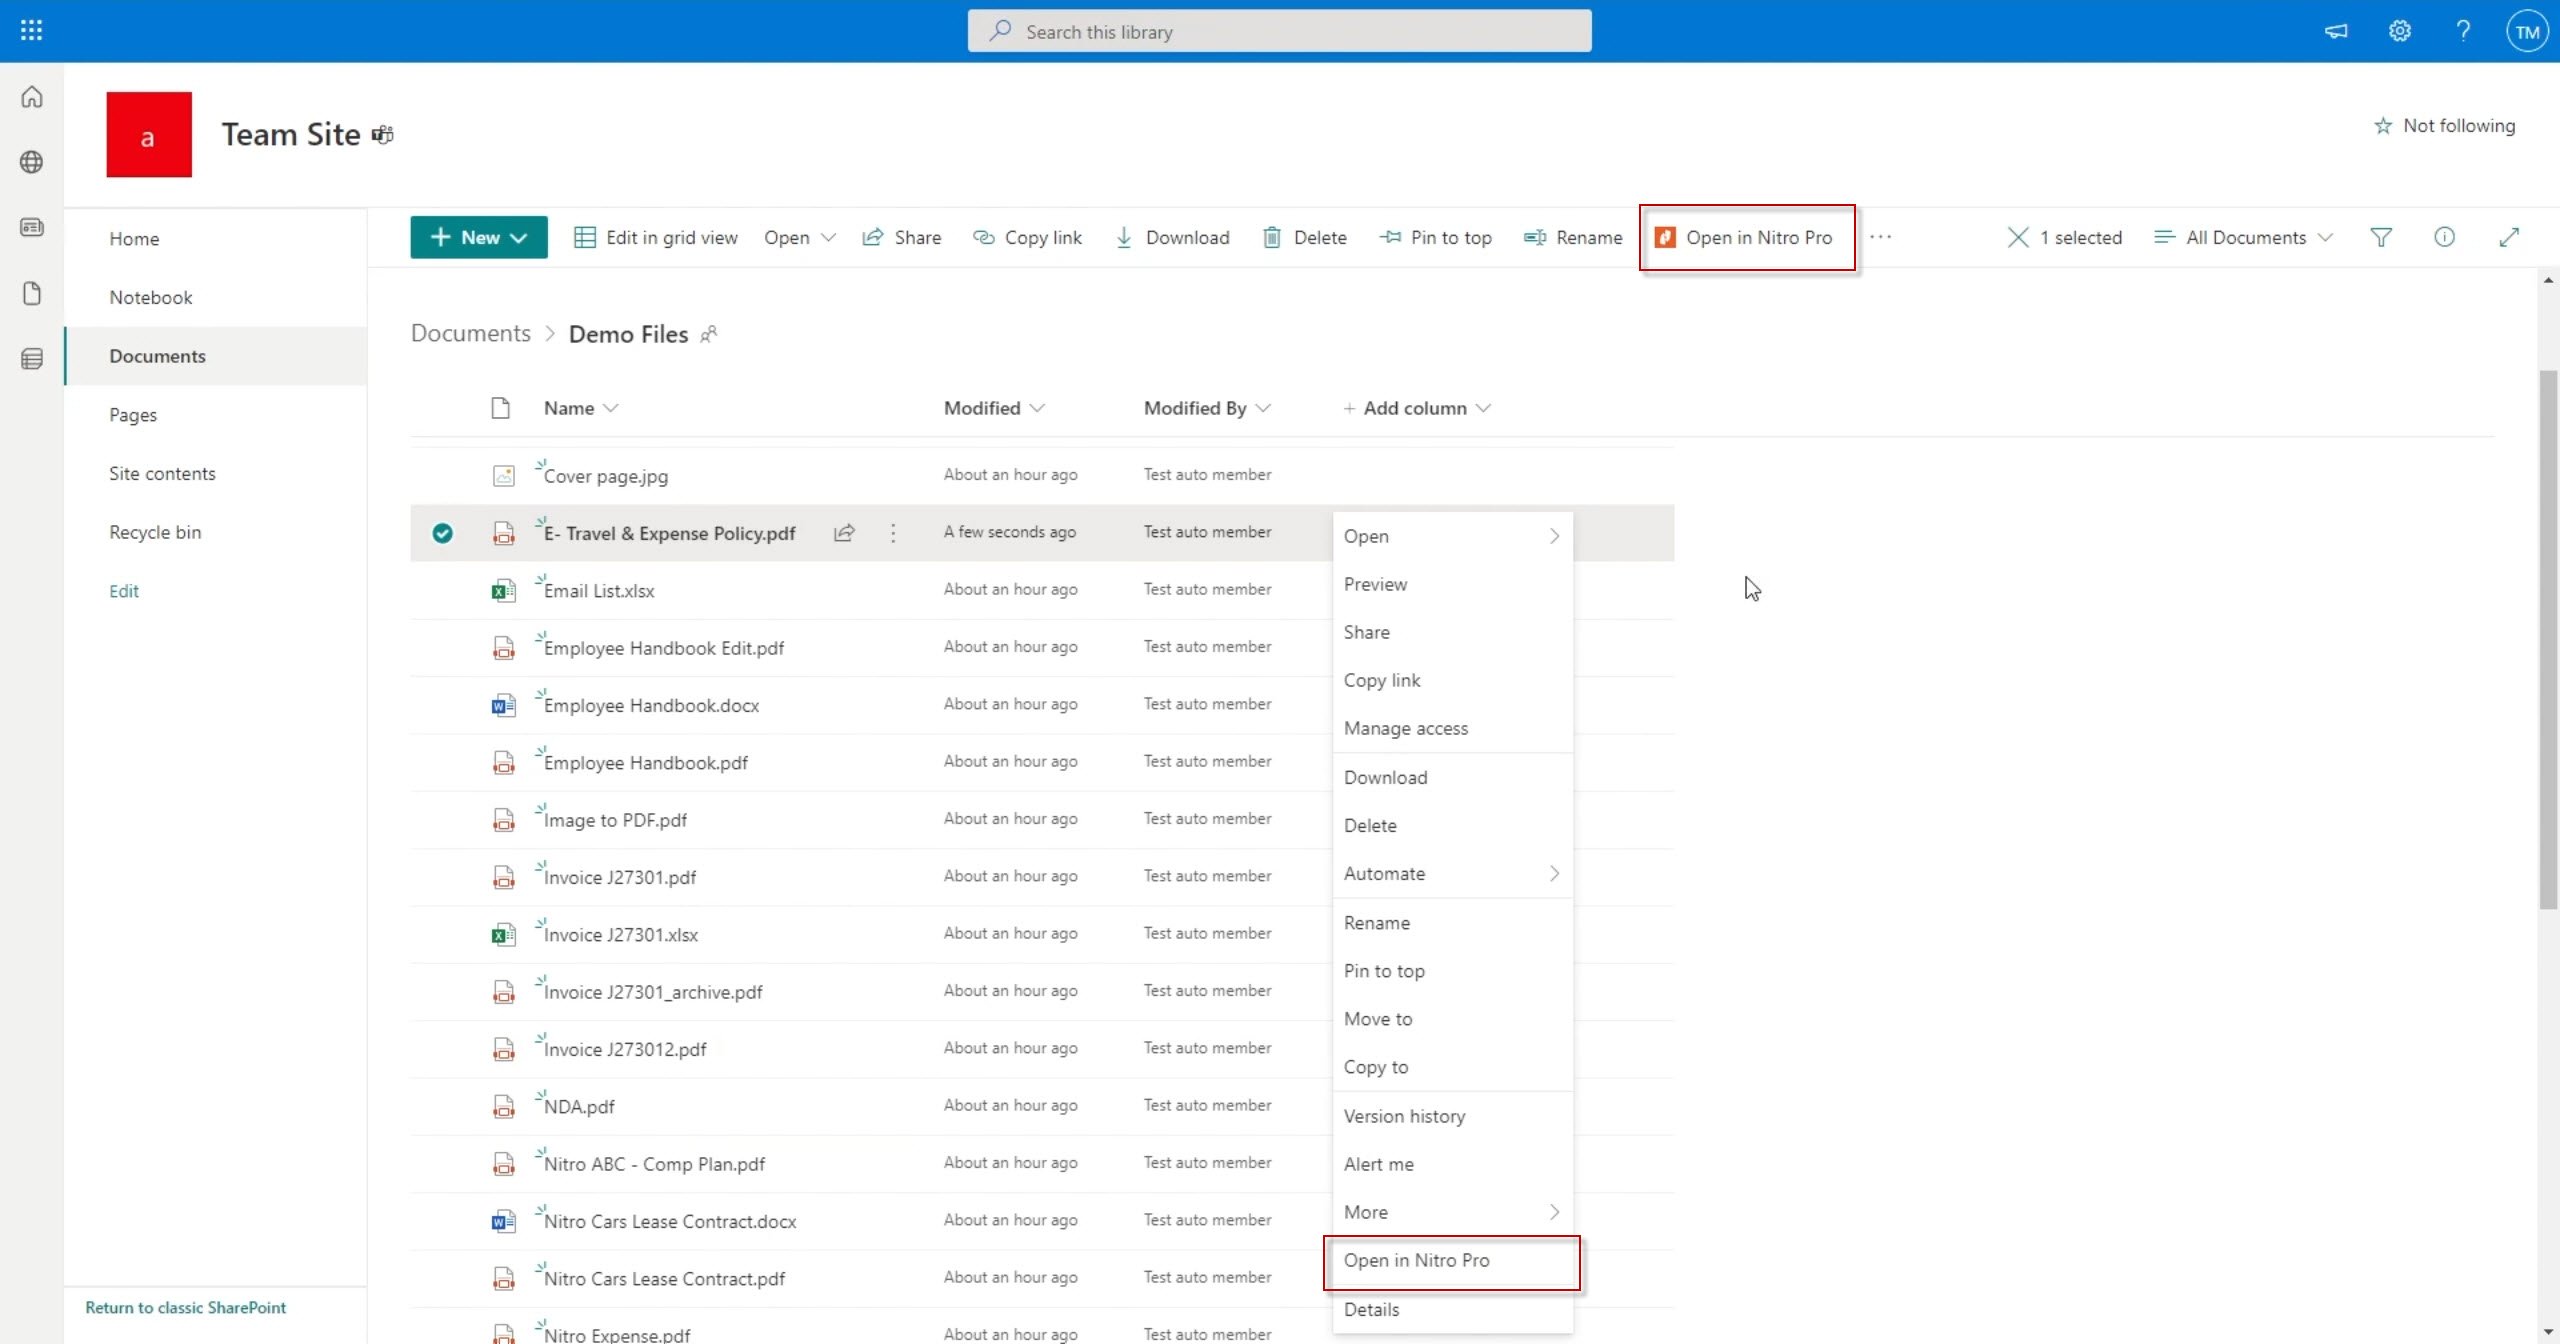The height and width of the screenshot is (1344, 2560).
Task: Open the feedback megaphone icon
Action: point(2336,30)
